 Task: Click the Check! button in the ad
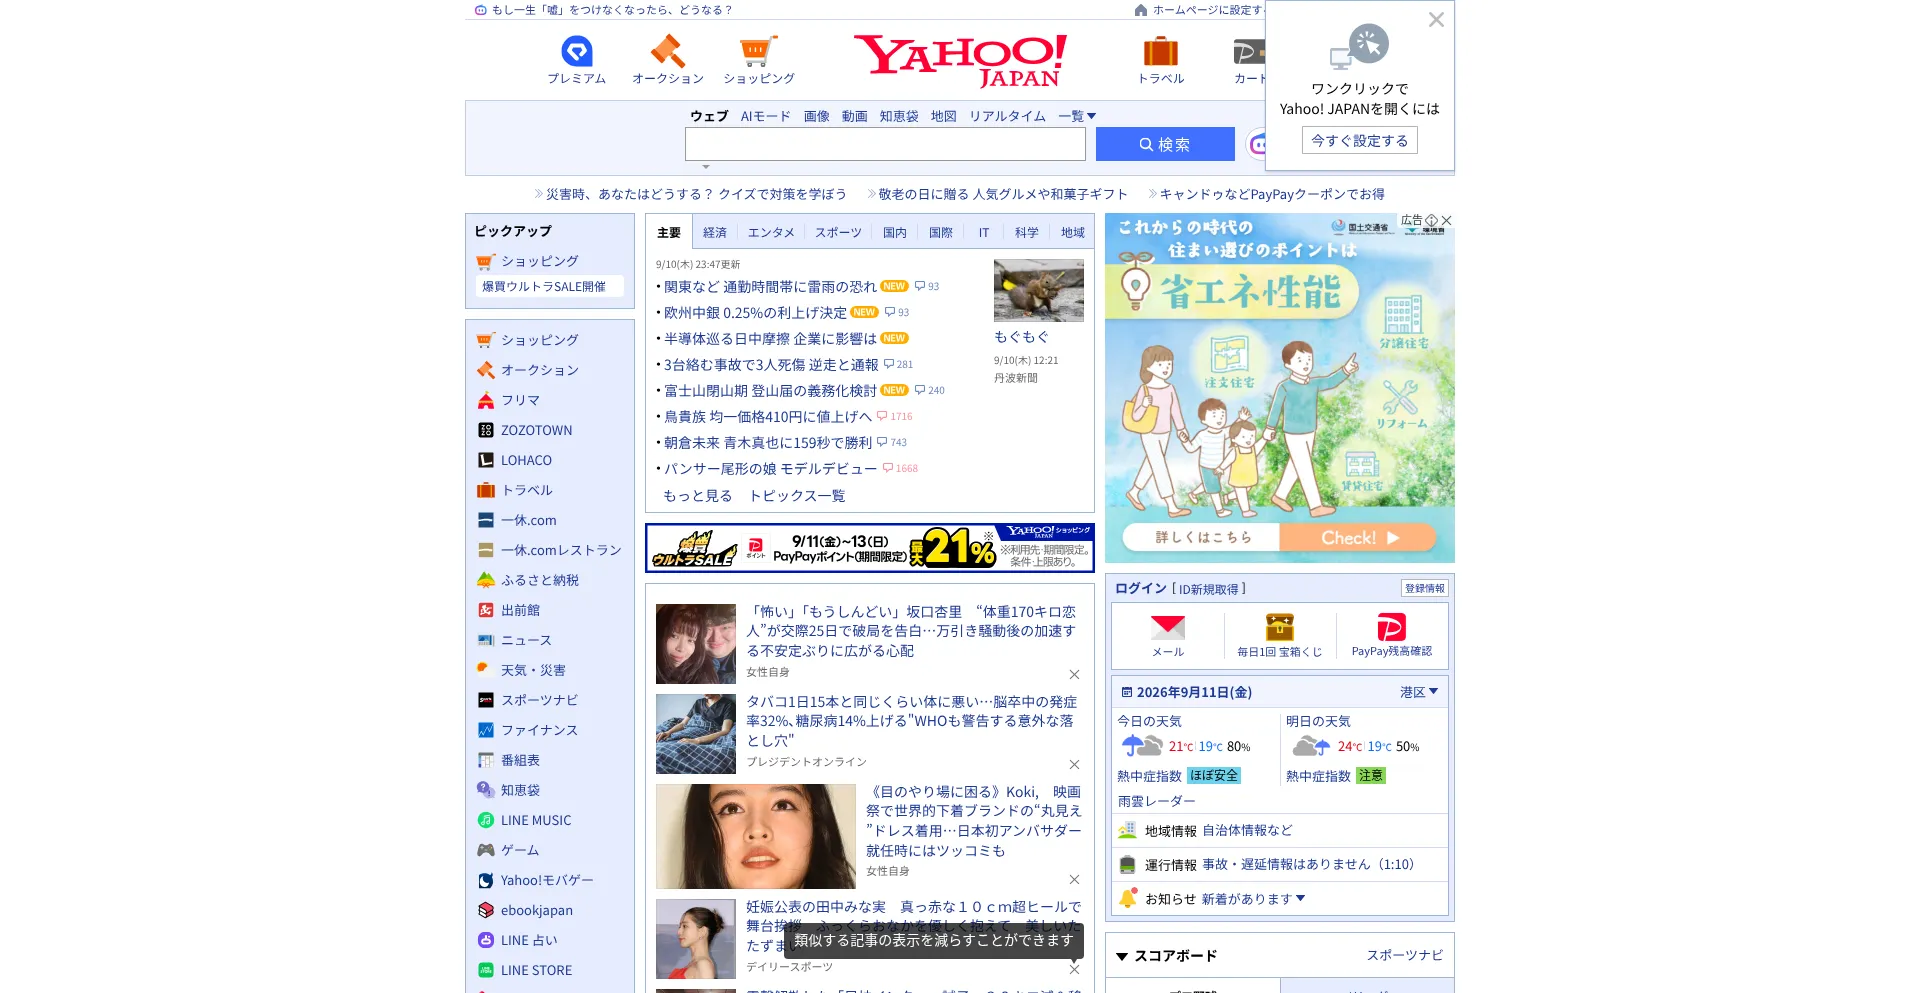[x=1359, y=538]
